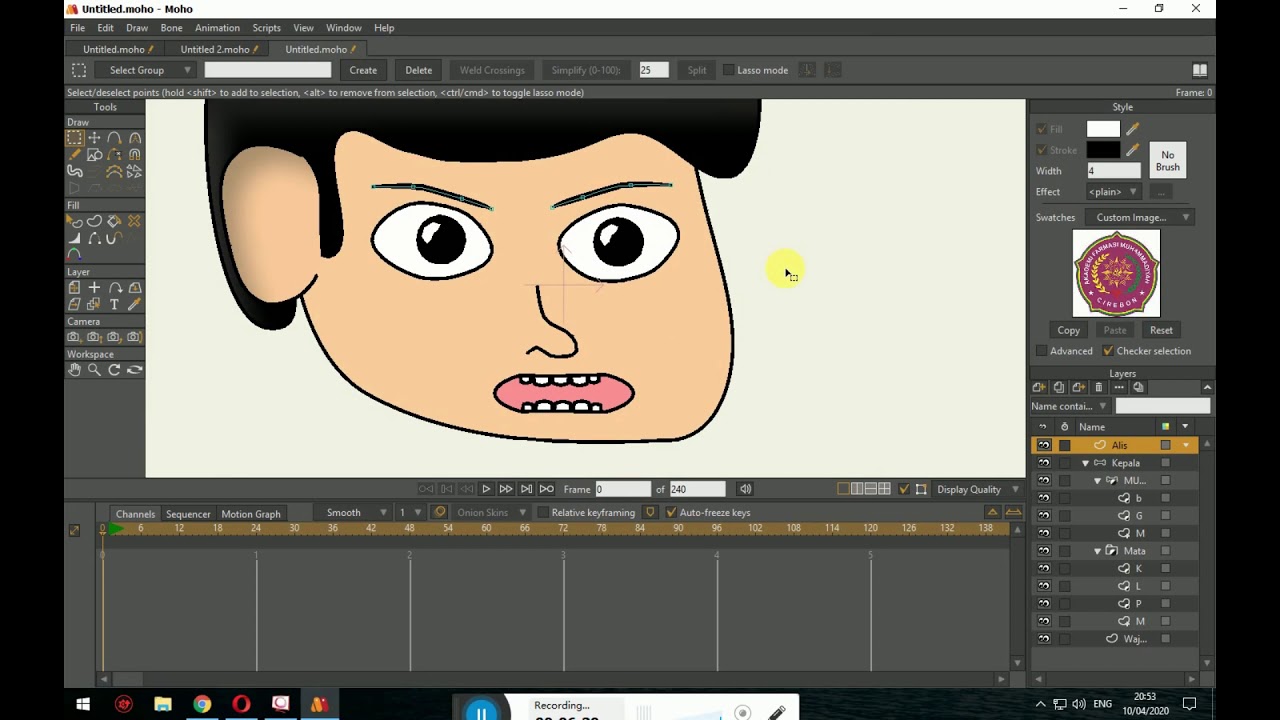Open the white Fill color swatch
The image size is (1280, 720).
(1103, 129)
